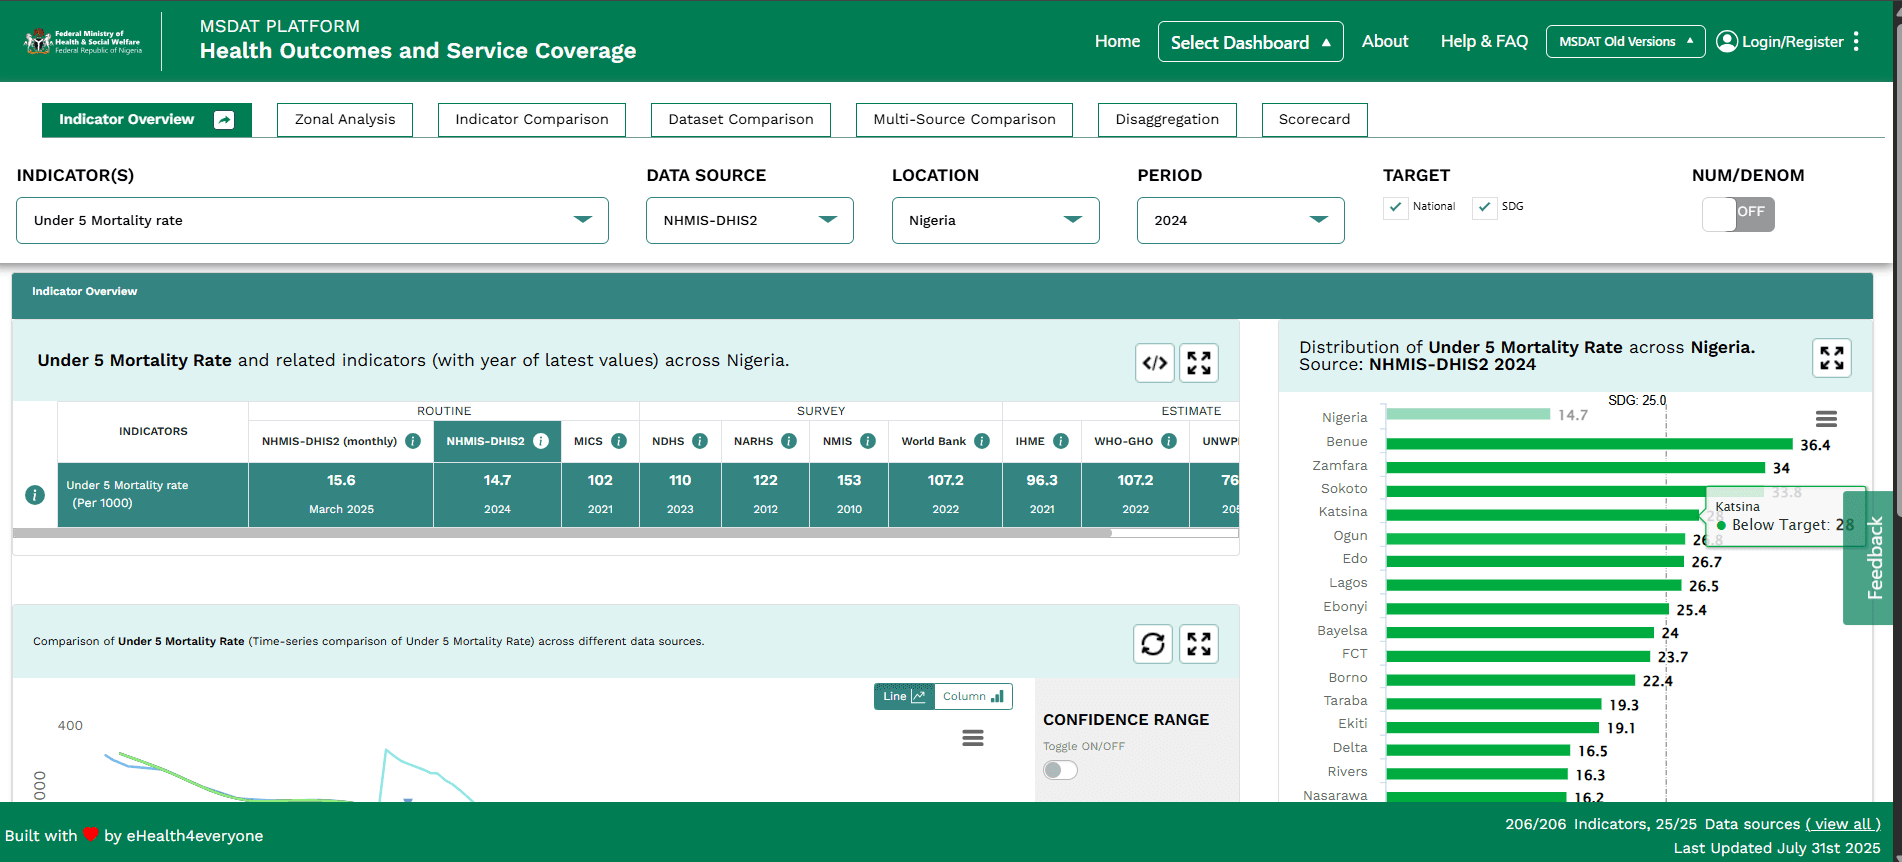Click the Login/Register link
Screen dimensions: 1902x862
click(1780, 41)
